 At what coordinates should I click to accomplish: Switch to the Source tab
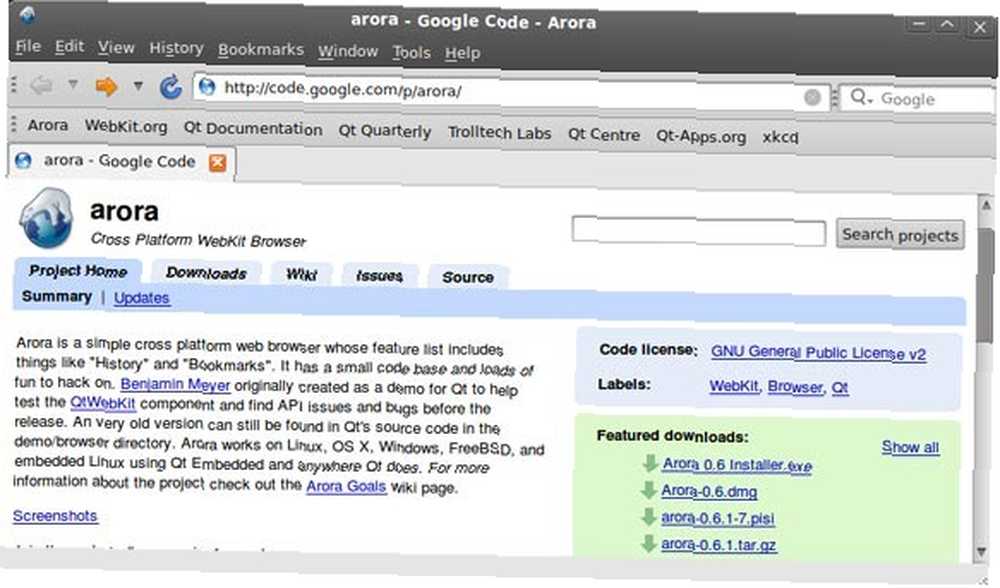(468, 277)
